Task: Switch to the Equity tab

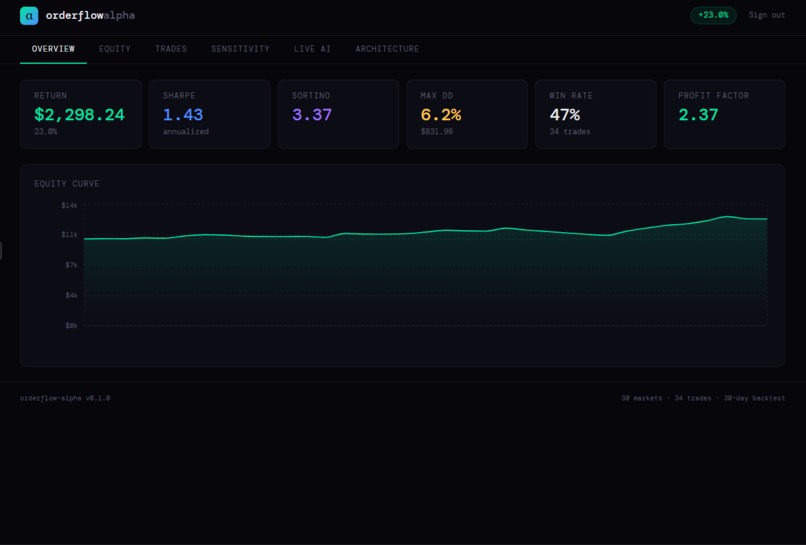Action: pos(115,49)
